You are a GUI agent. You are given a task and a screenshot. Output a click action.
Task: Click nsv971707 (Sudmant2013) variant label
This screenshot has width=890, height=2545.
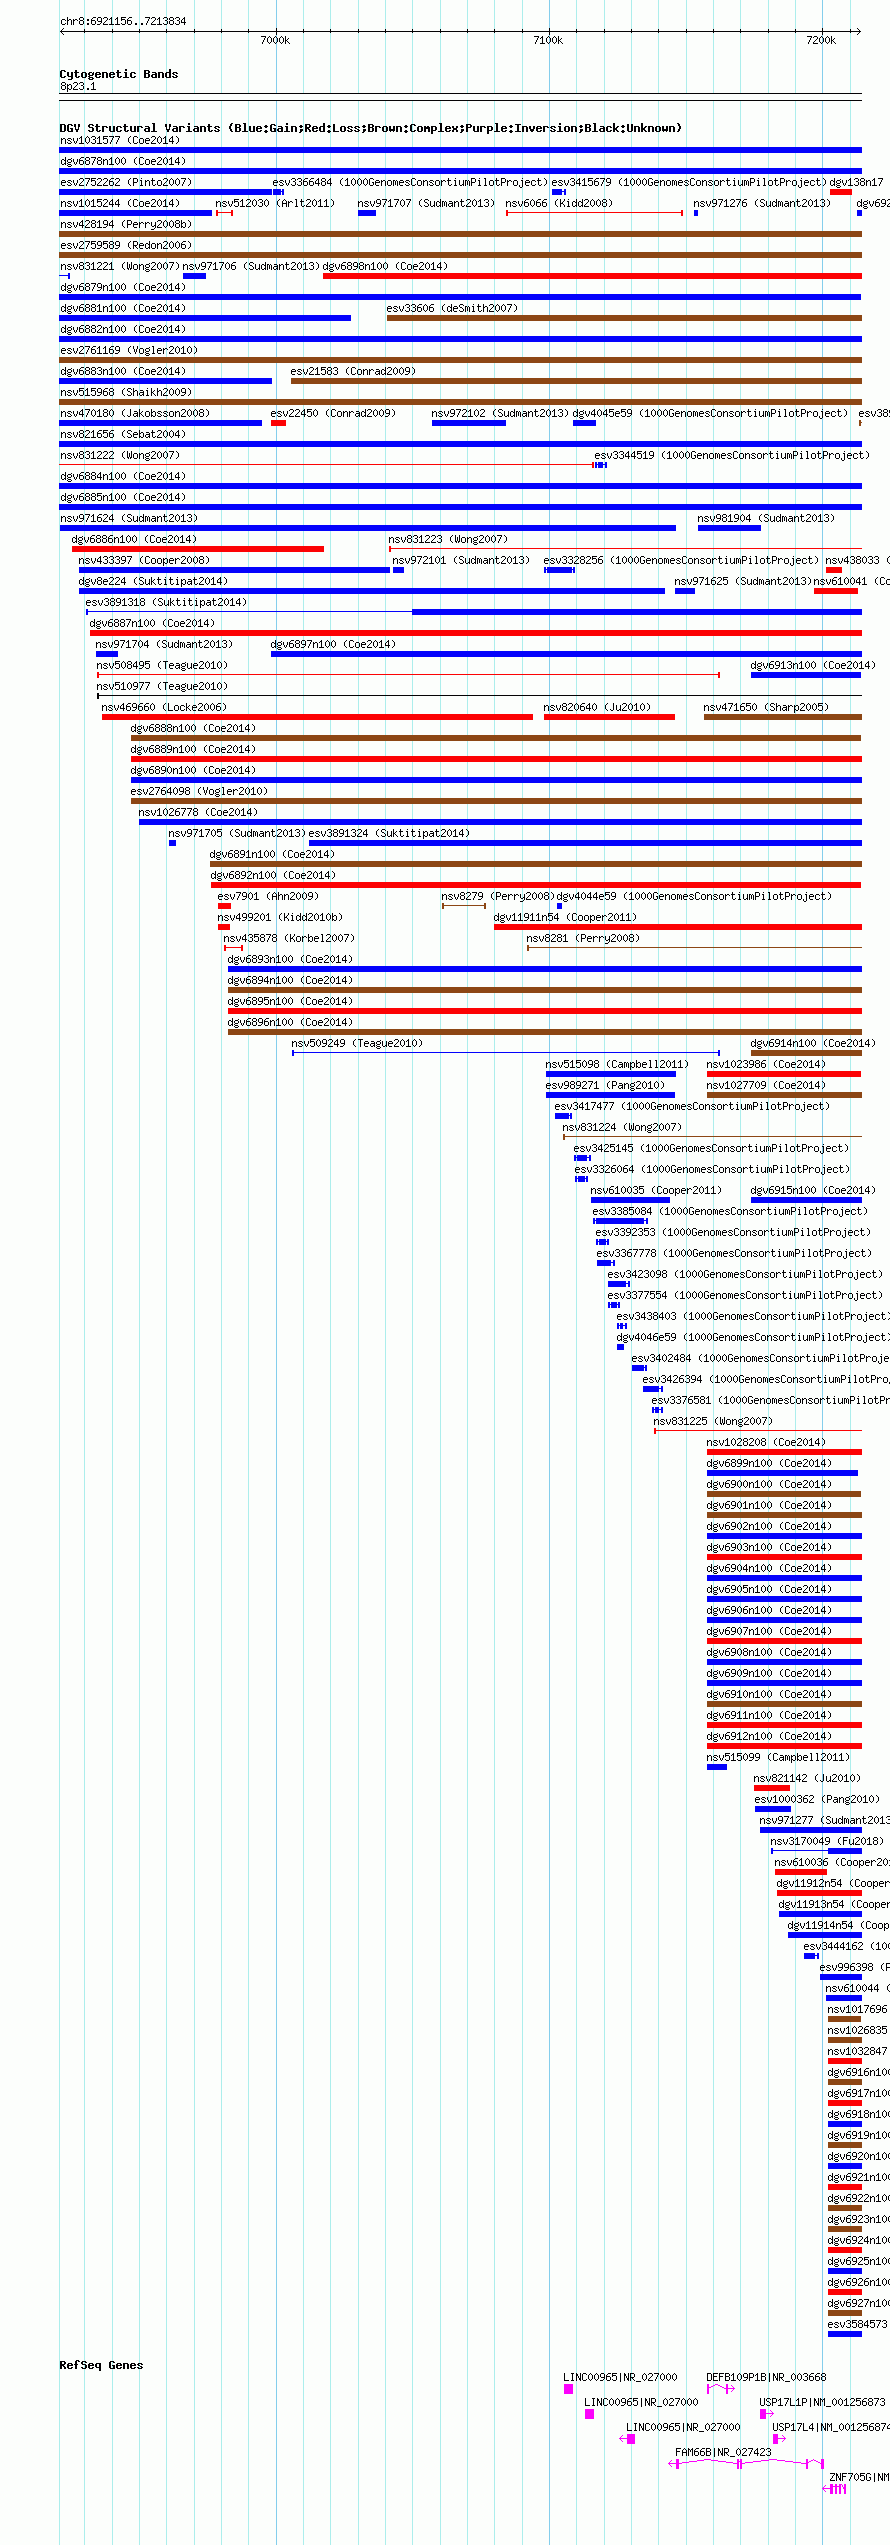[x=426, y=203]
